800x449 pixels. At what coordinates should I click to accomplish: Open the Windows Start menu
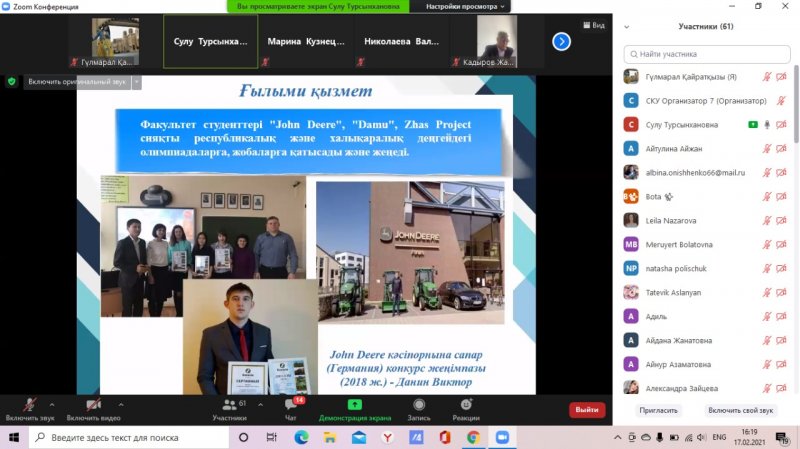point(14,437)
